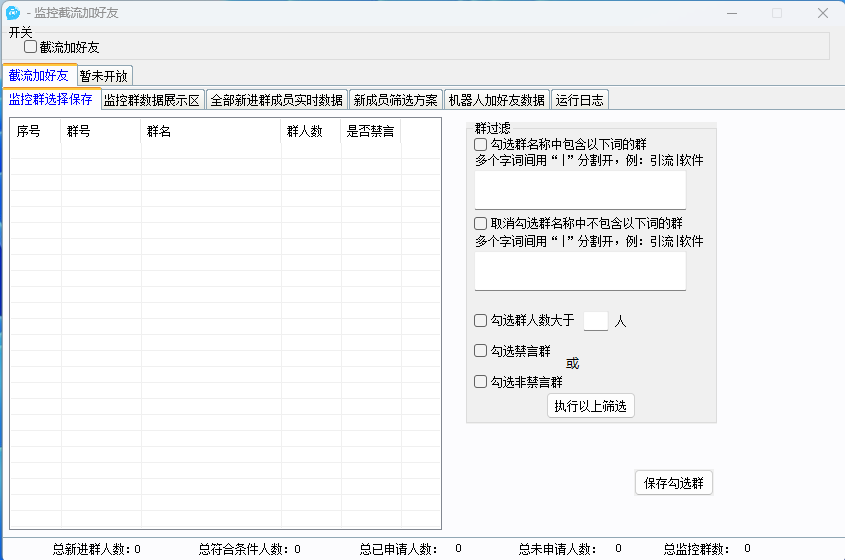Image resolution: width=845 pixels, height=560 pixels.
Task: Click the 保存勾选群 button
Action: pos(674,483)
